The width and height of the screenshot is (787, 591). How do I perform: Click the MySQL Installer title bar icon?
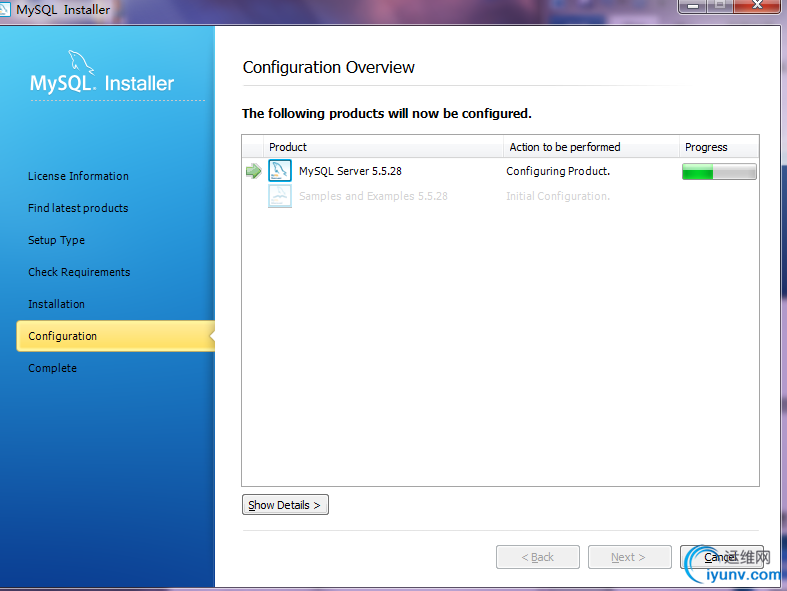[x=5, y=10]
